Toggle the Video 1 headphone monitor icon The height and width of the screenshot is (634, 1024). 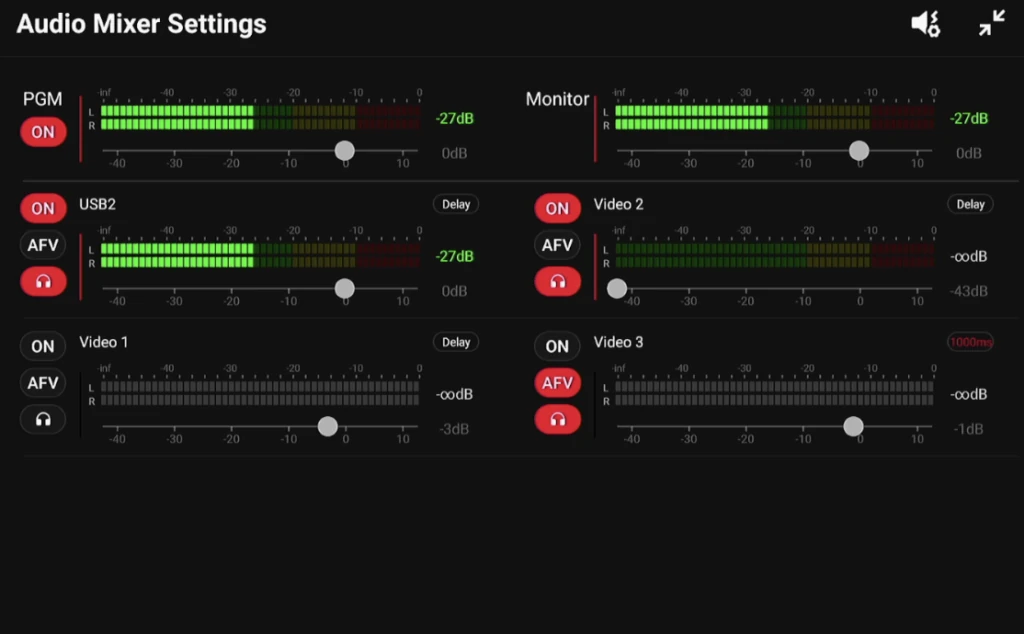pyautogui.click(x=43, y=419)
